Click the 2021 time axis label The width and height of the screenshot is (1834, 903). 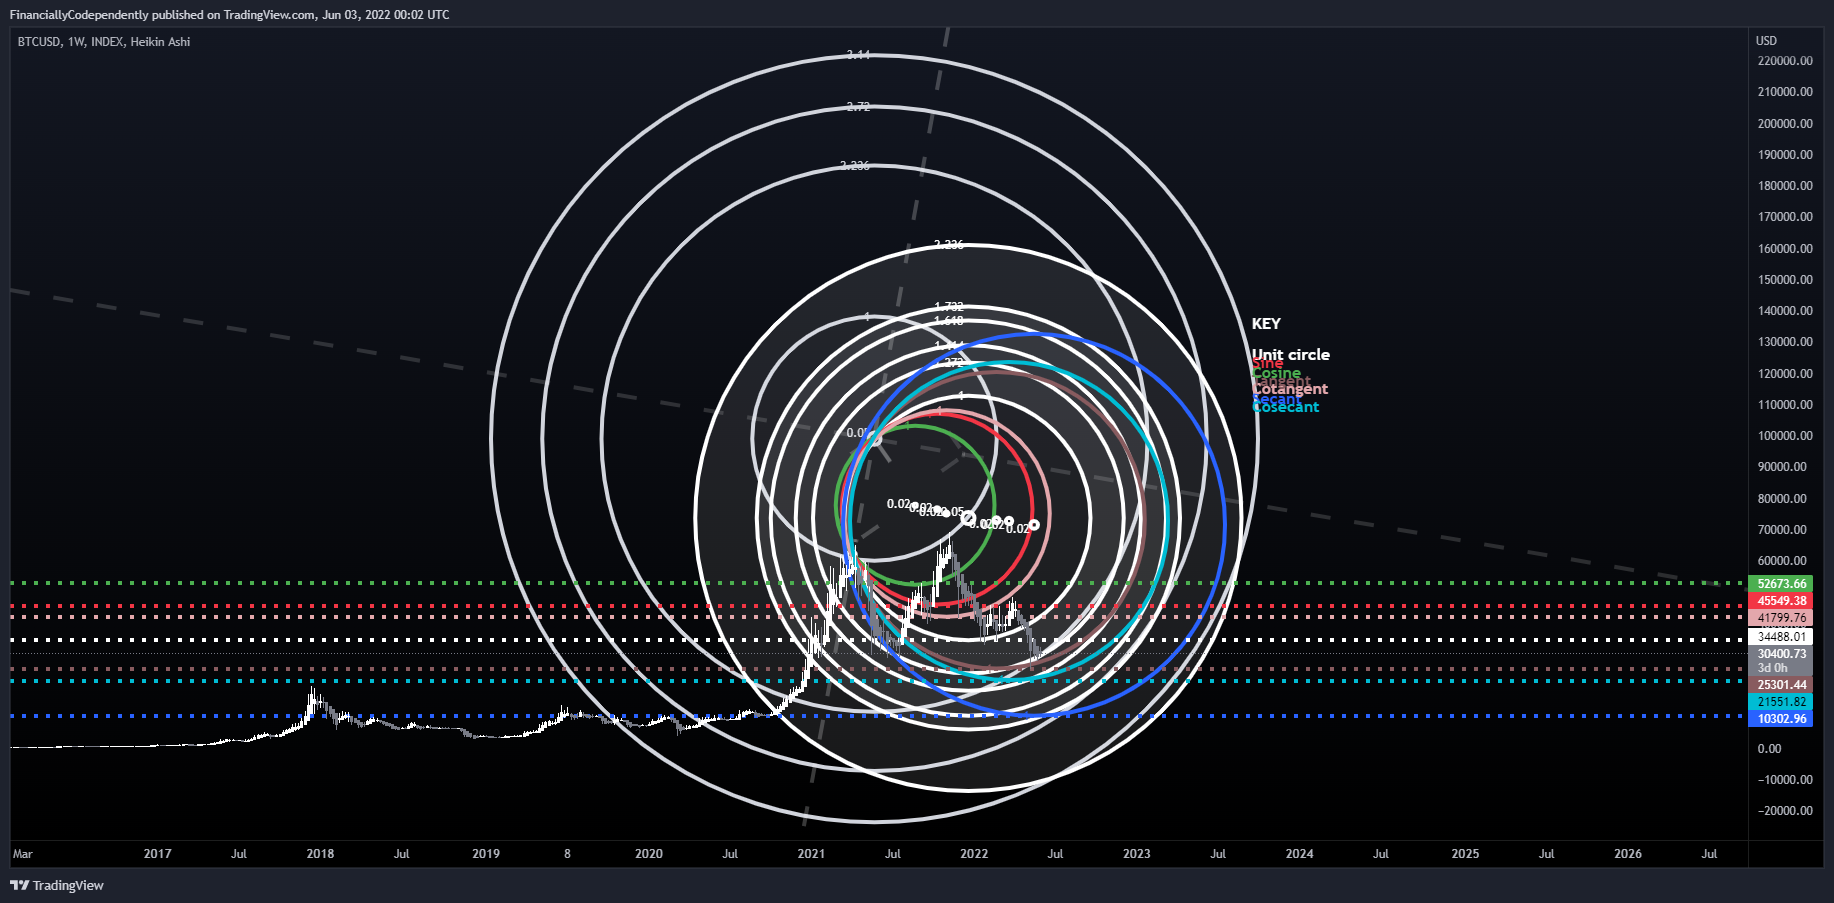coord(811,854)
